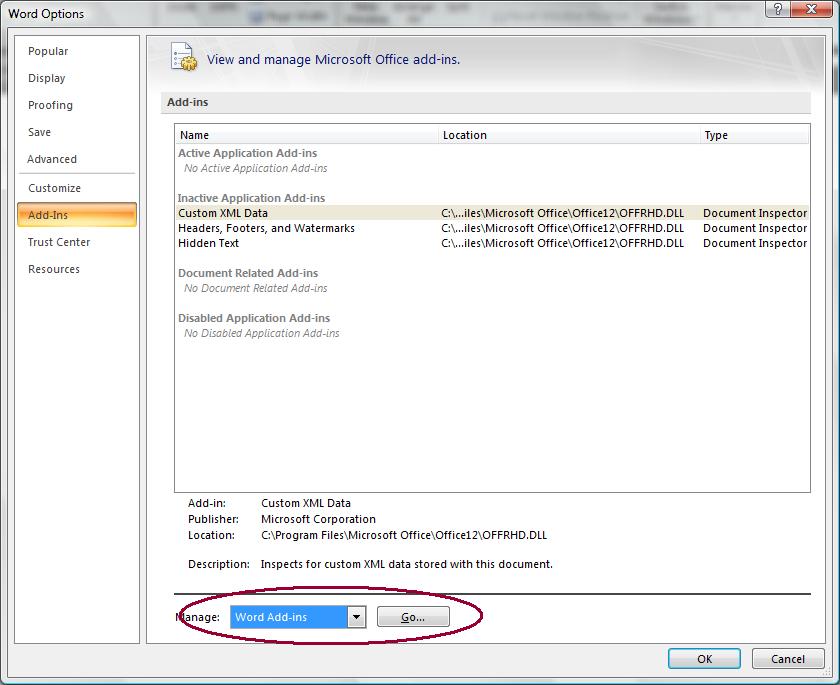Click the Help question mark button
Viewport: 840px width, 685px height.
pos(777,9)
